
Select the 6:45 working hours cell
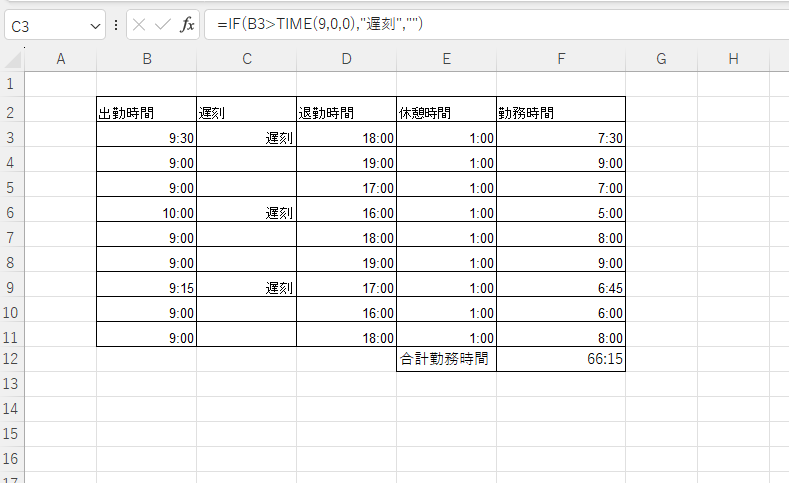pos(561,284)
